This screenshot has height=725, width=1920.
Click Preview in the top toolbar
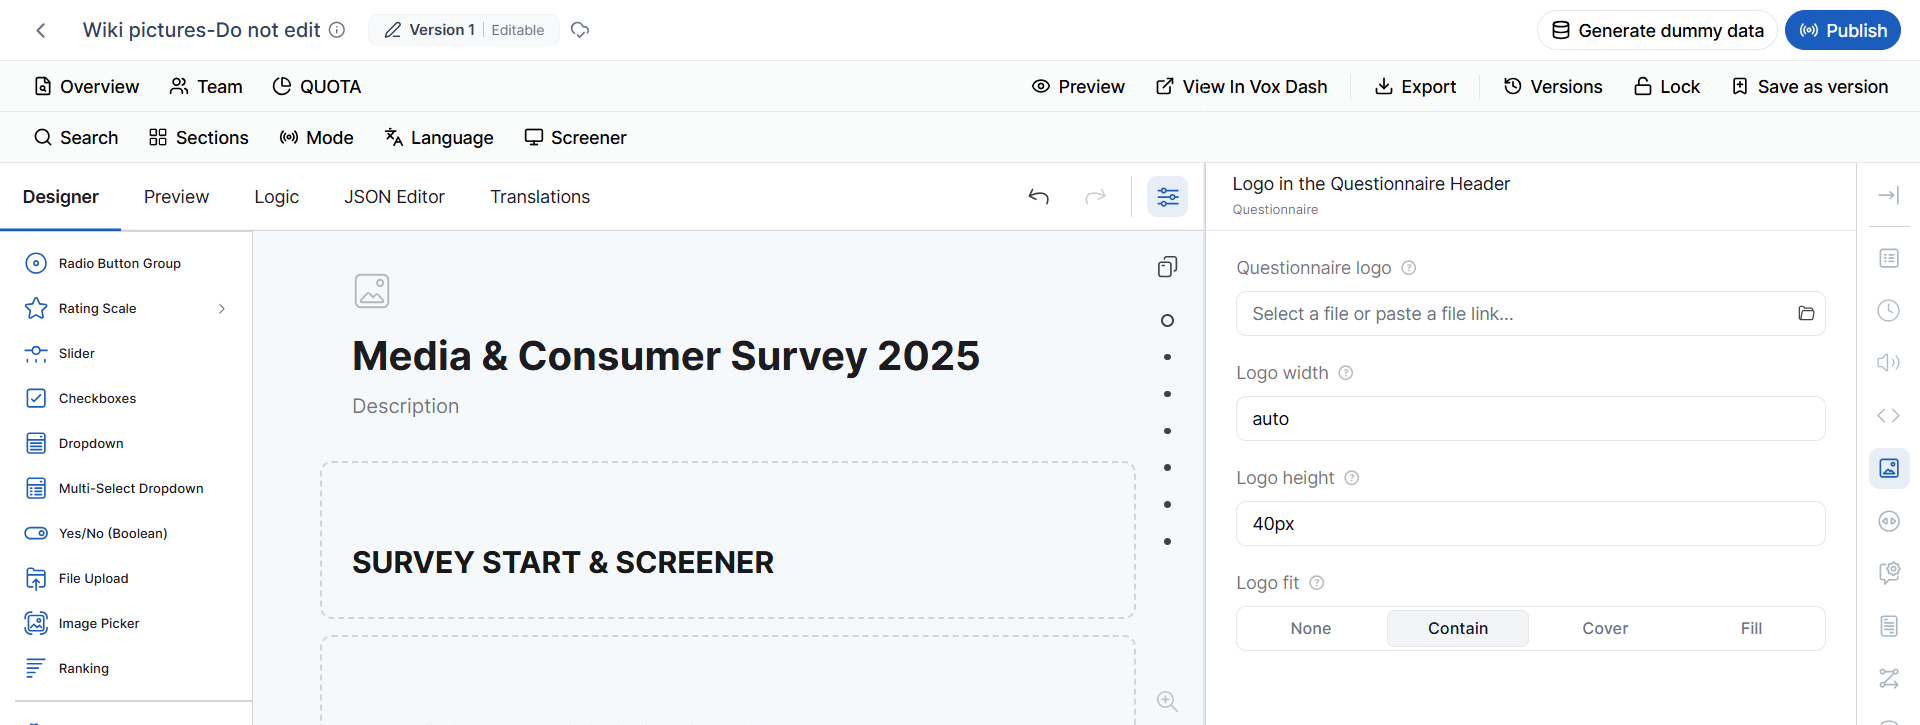[x=1078, y=87]
